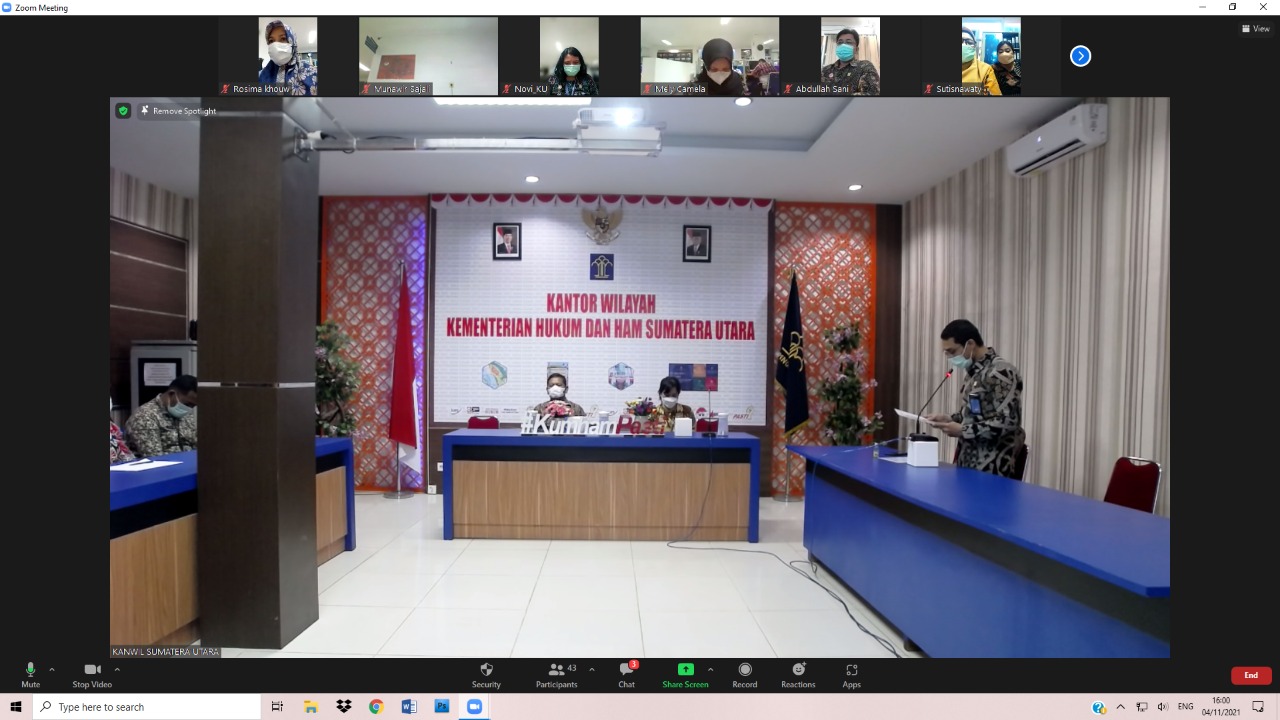This screenshot has width=1280, height=720.
Task: Open the View layout menu
Action: (1255, 29)
